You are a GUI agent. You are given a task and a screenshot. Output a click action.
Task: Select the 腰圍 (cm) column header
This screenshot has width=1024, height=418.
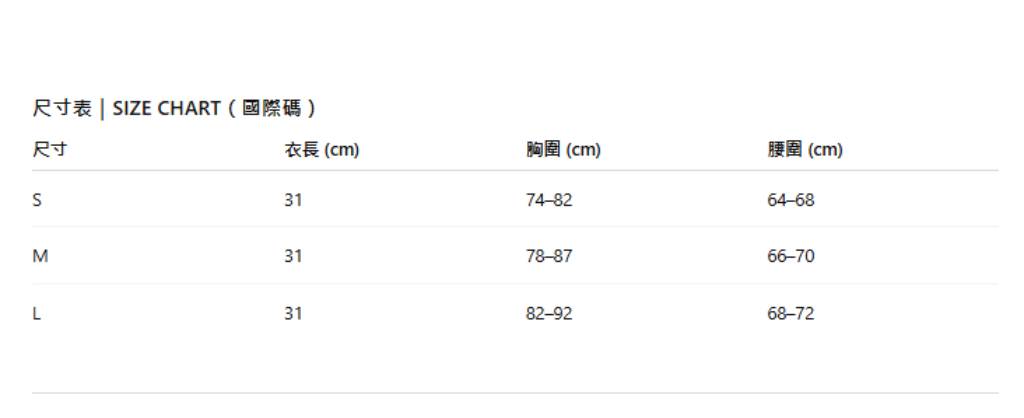(x=805, y=150)
